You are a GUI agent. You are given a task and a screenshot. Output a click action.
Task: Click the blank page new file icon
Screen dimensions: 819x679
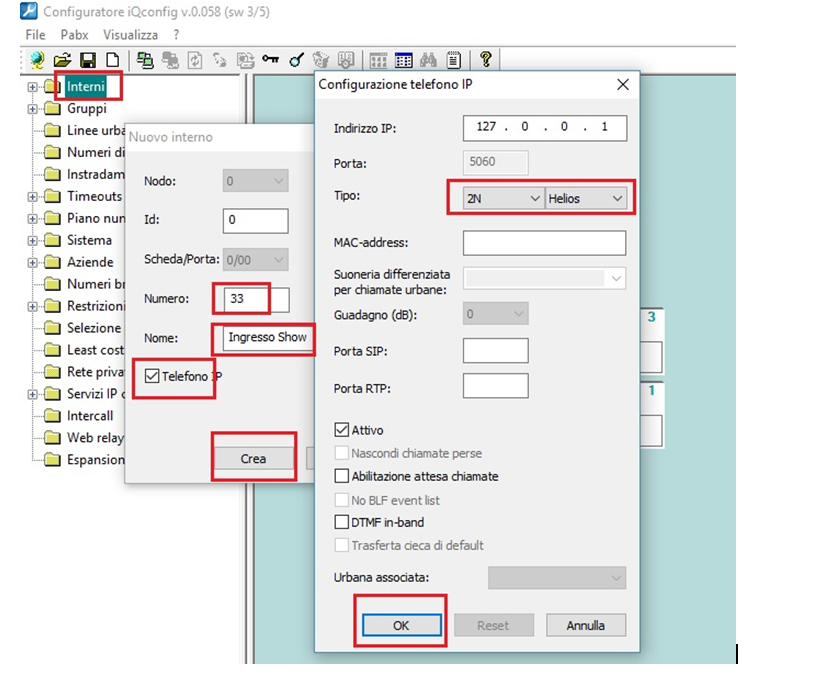(112, 60)
